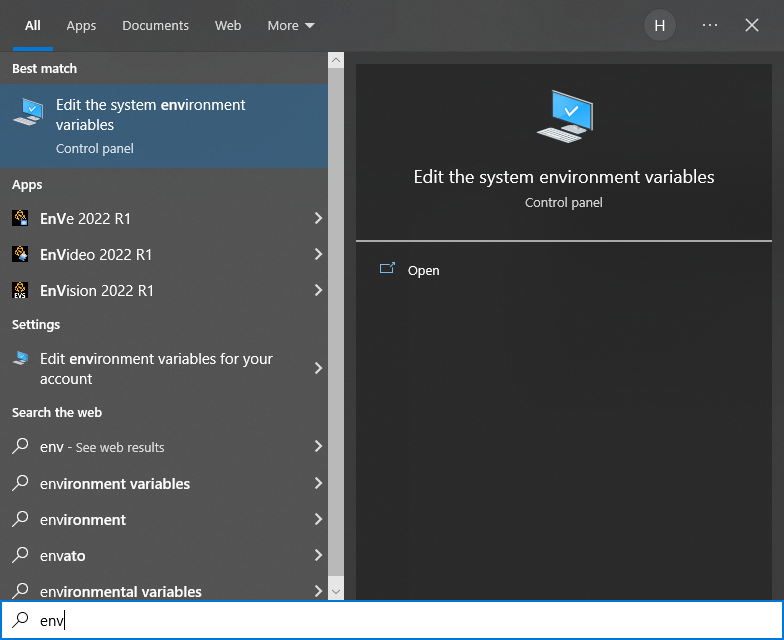Click the results scrollbar up arrow

pos(336,60)
